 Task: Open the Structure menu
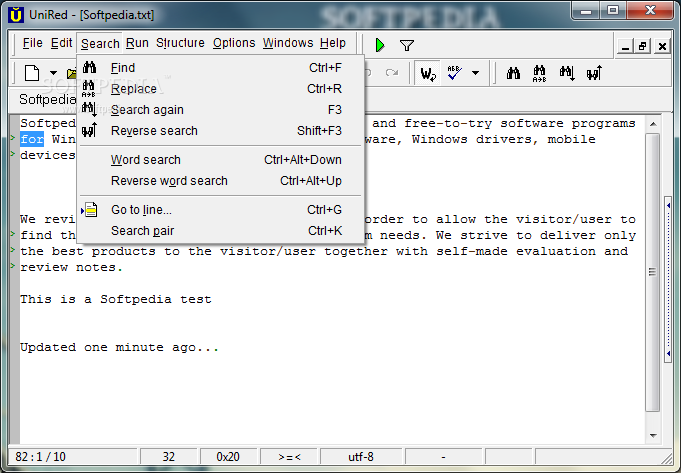180,43
